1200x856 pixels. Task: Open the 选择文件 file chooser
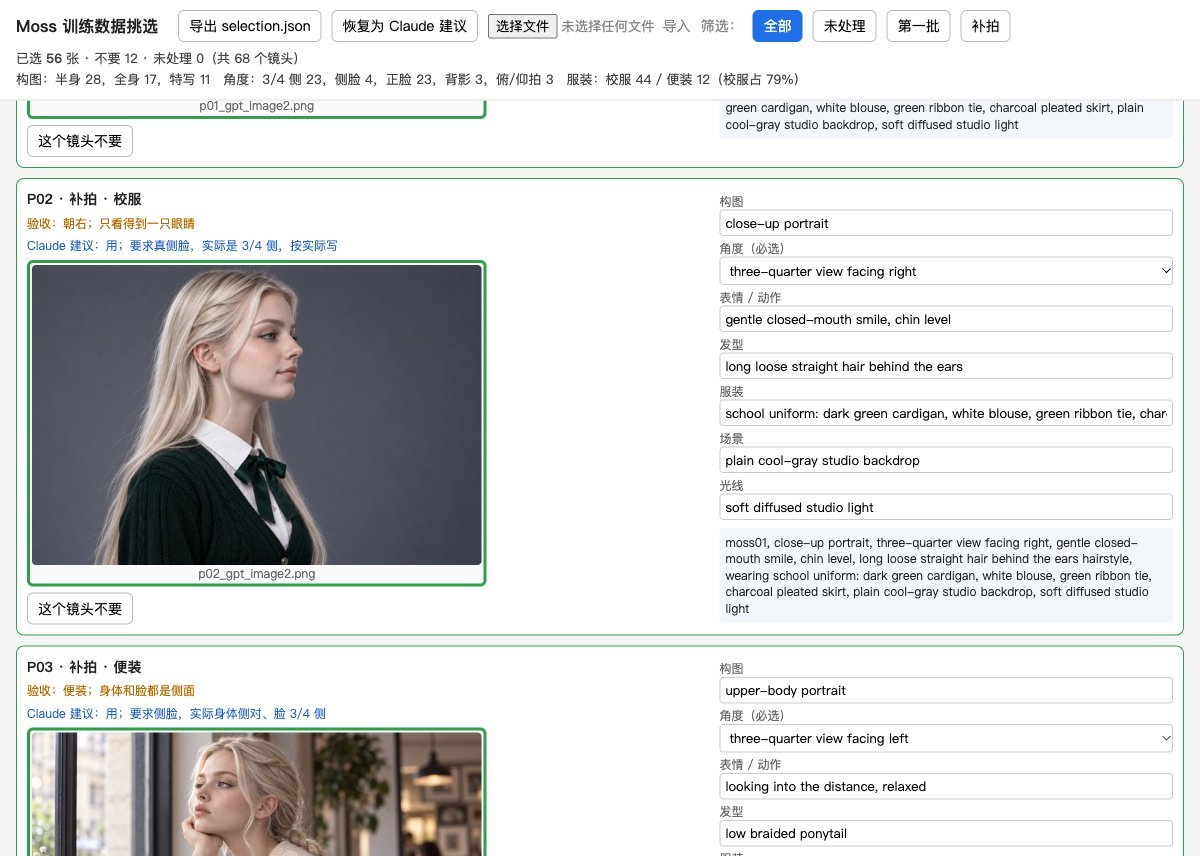tap(522, 26)
